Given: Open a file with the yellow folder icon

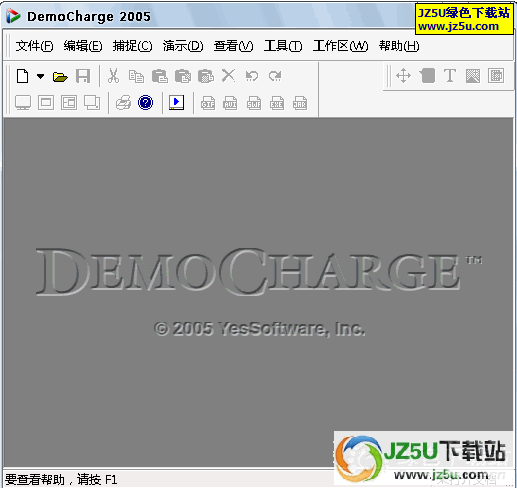Looking at the screenshot, I should pos(60,77).
